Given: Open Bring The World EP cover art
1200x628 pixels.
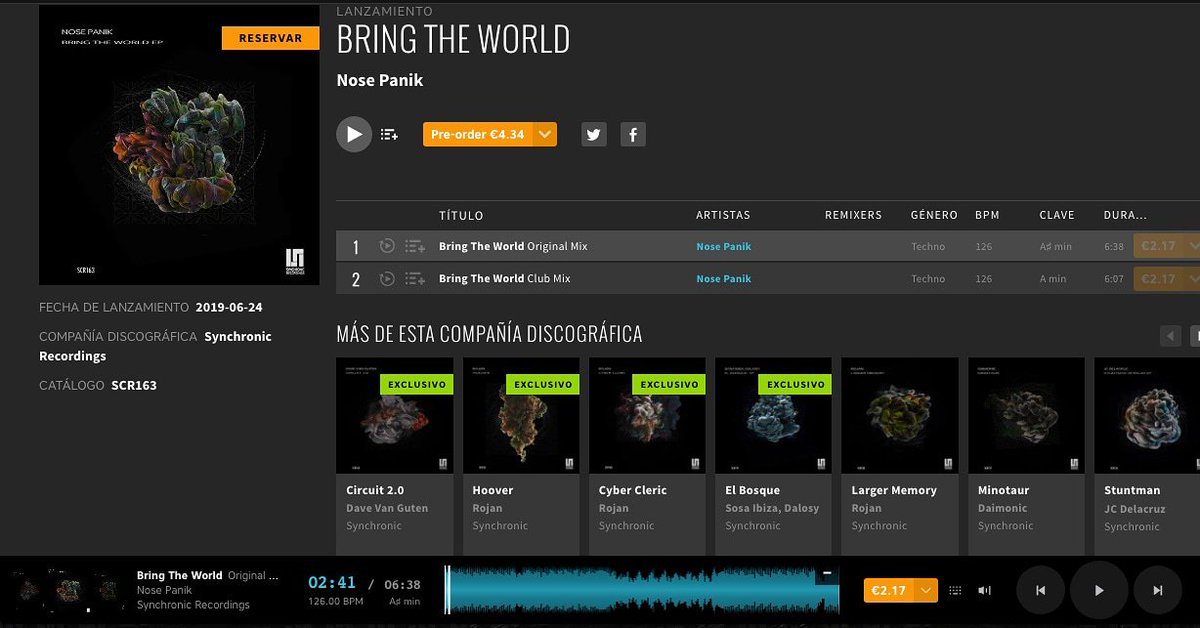Looking at the screenshot, I should click(x=179, y=145).
